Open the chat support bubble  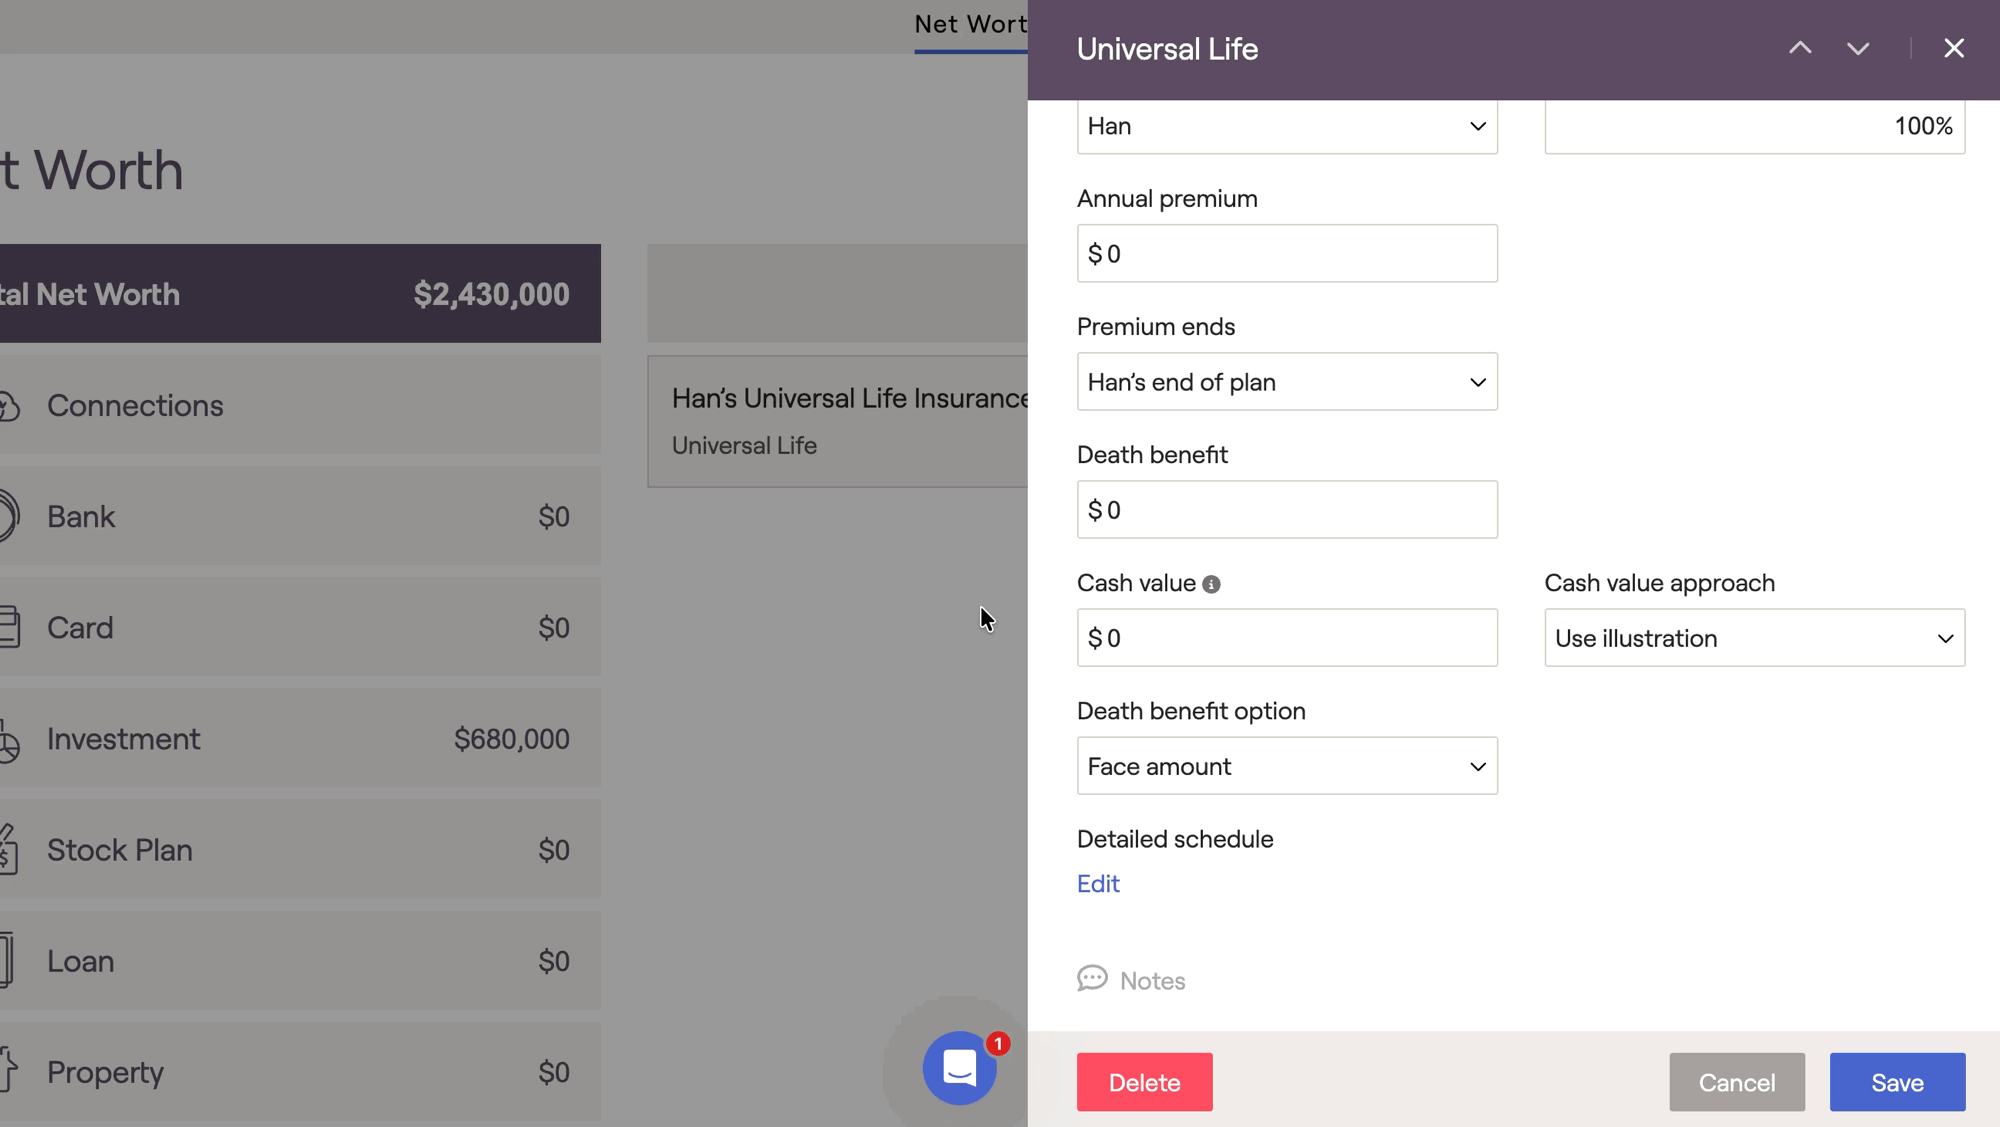[x=959, y=1067]
